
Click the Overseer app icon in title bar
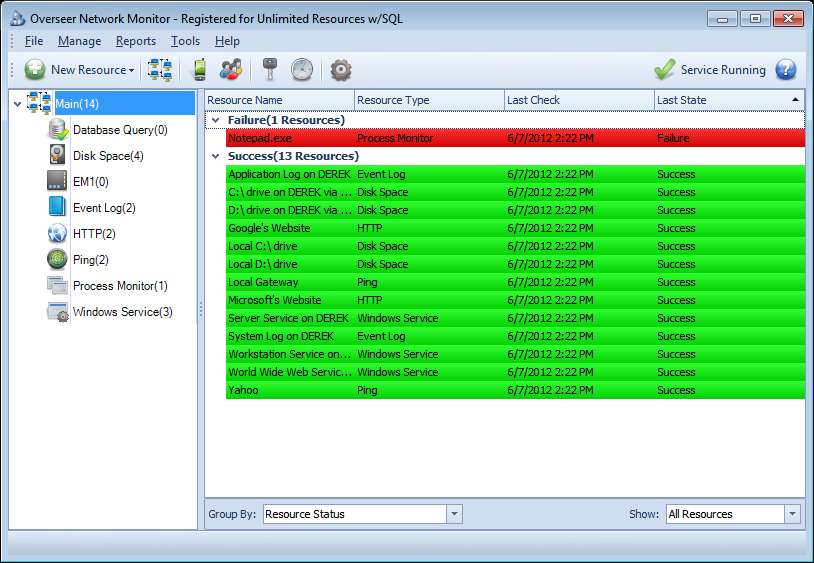click(18, 19)
